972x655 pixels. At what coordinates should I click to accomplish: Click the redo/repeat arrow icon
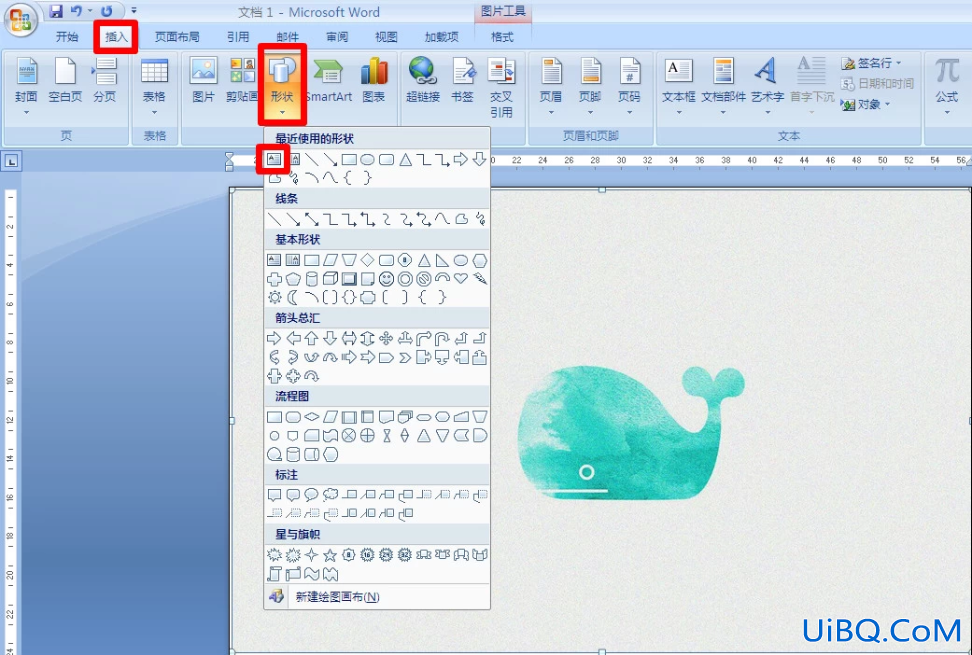[107, 11]
